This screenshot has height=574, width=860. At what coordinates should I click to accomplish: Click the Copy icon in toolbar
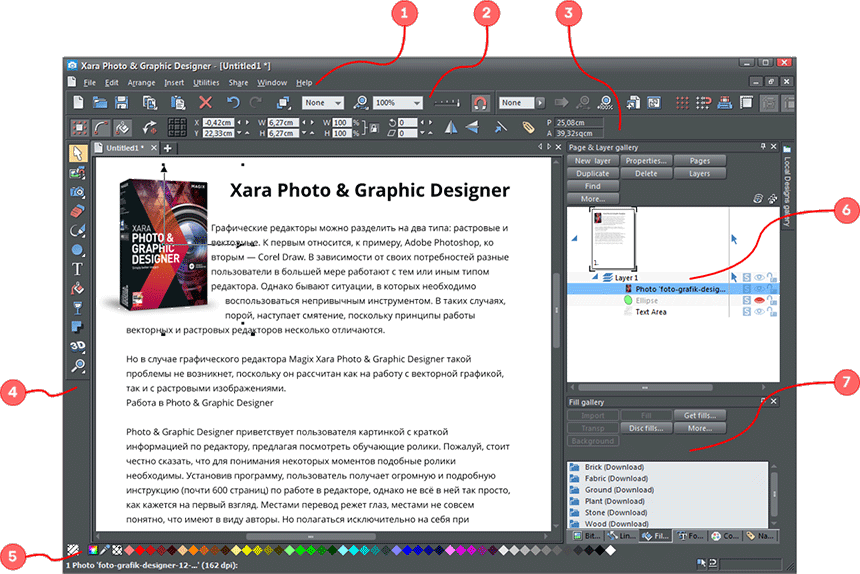(x=150, y=103)
